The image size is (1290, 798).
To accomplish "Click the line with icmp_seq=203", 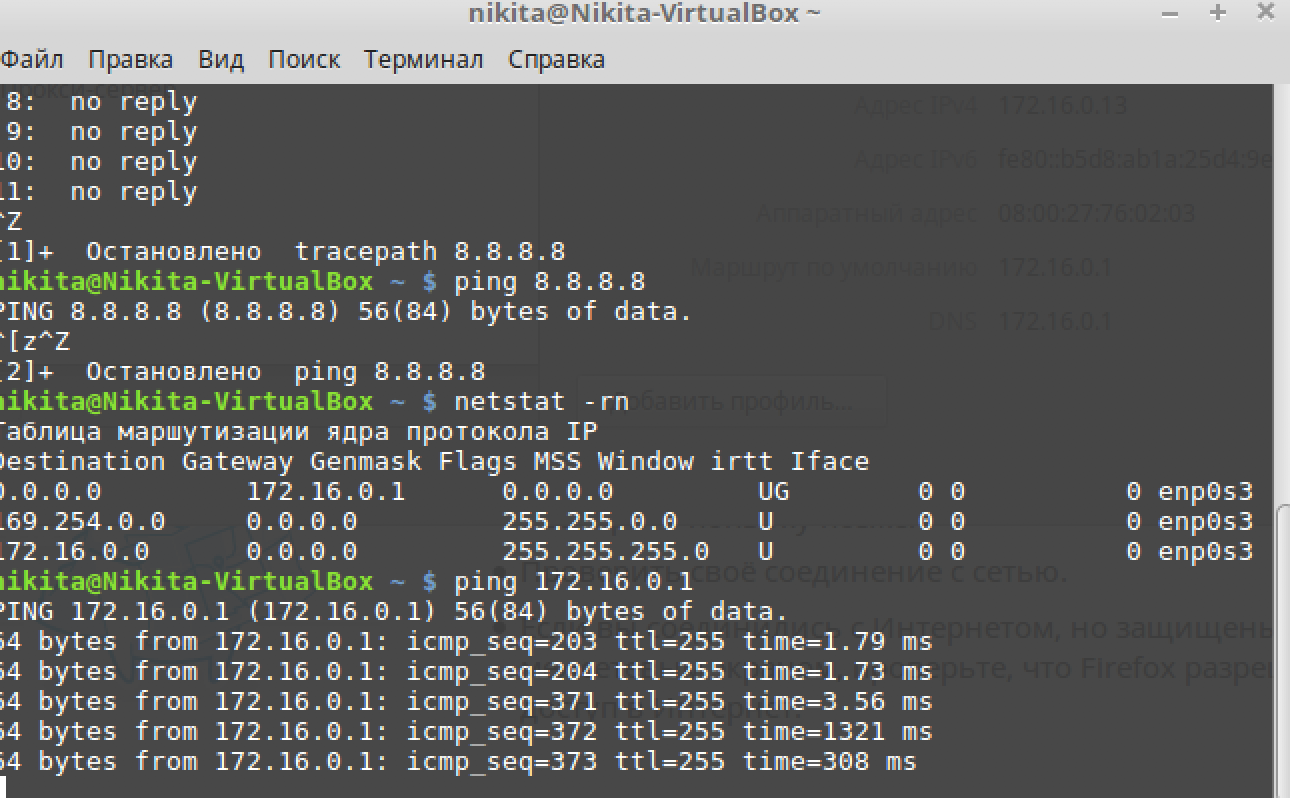I will tap(466, 641).
